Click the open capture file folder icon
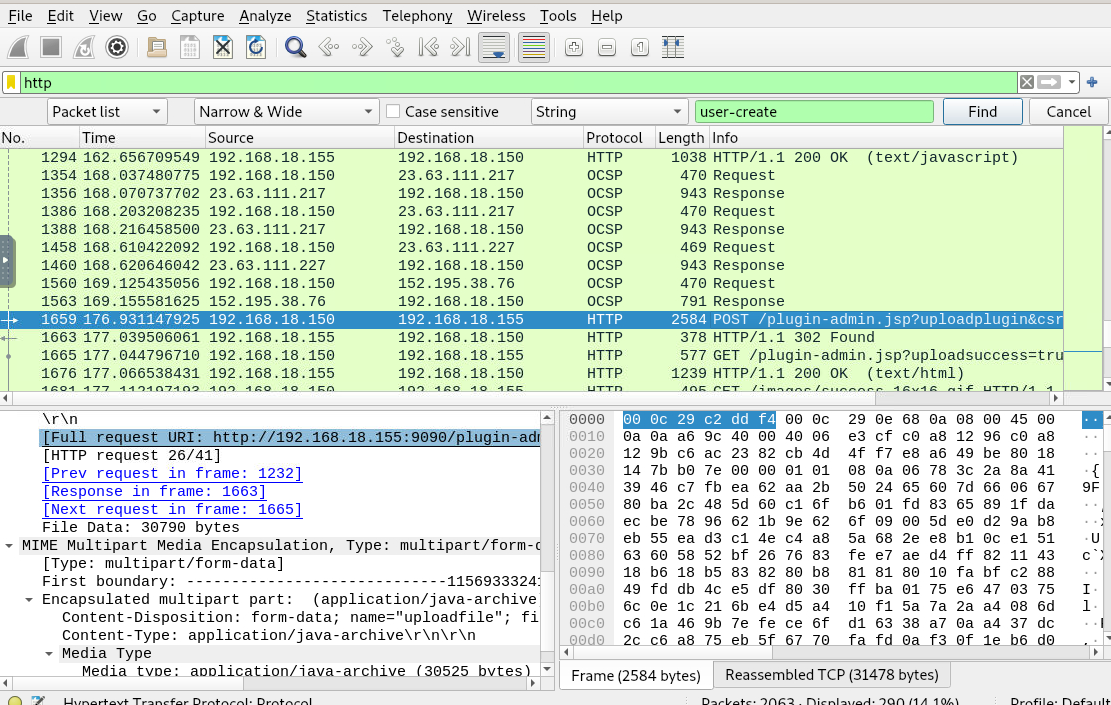This screenshot has height=705, width=1111. point(156,47)
